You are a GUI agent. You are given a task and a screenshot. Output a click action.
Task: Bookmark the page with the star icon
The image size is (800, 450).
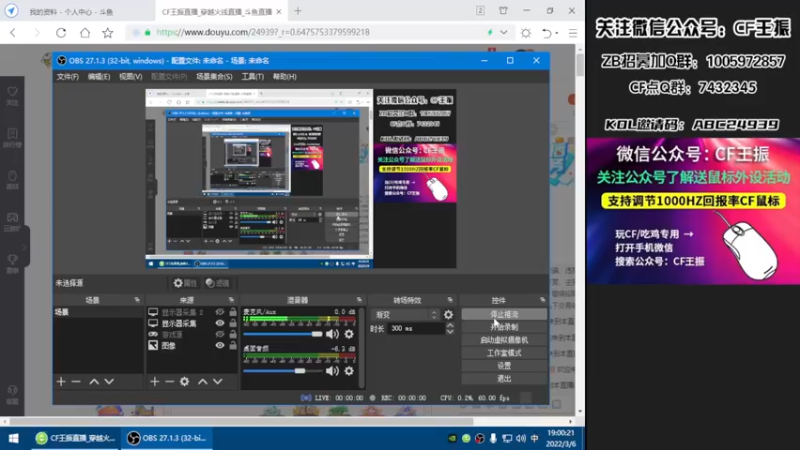tap(108, 33)
